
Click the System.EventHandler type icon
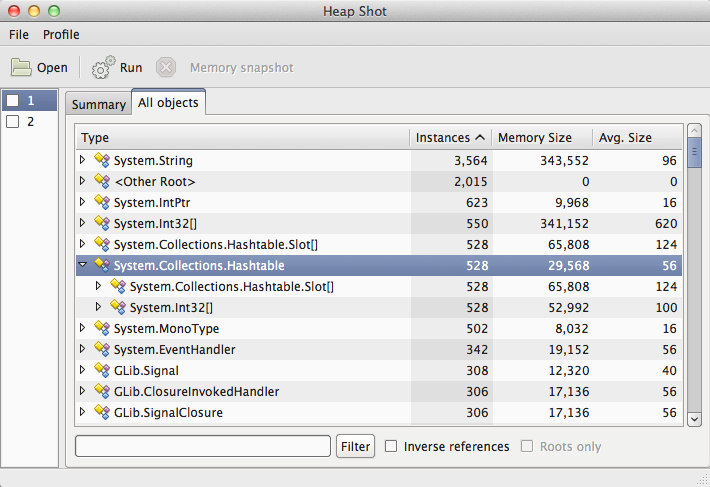coord(101,349)
